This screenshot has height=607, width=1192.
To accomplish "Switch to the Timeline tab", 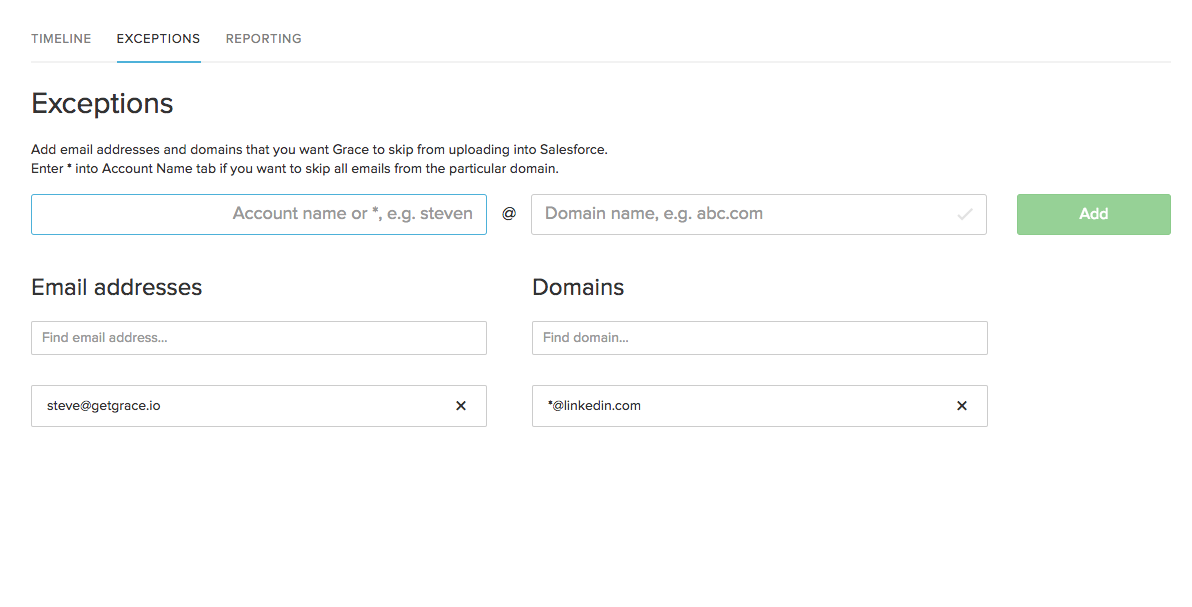I will tap(61, 39).
